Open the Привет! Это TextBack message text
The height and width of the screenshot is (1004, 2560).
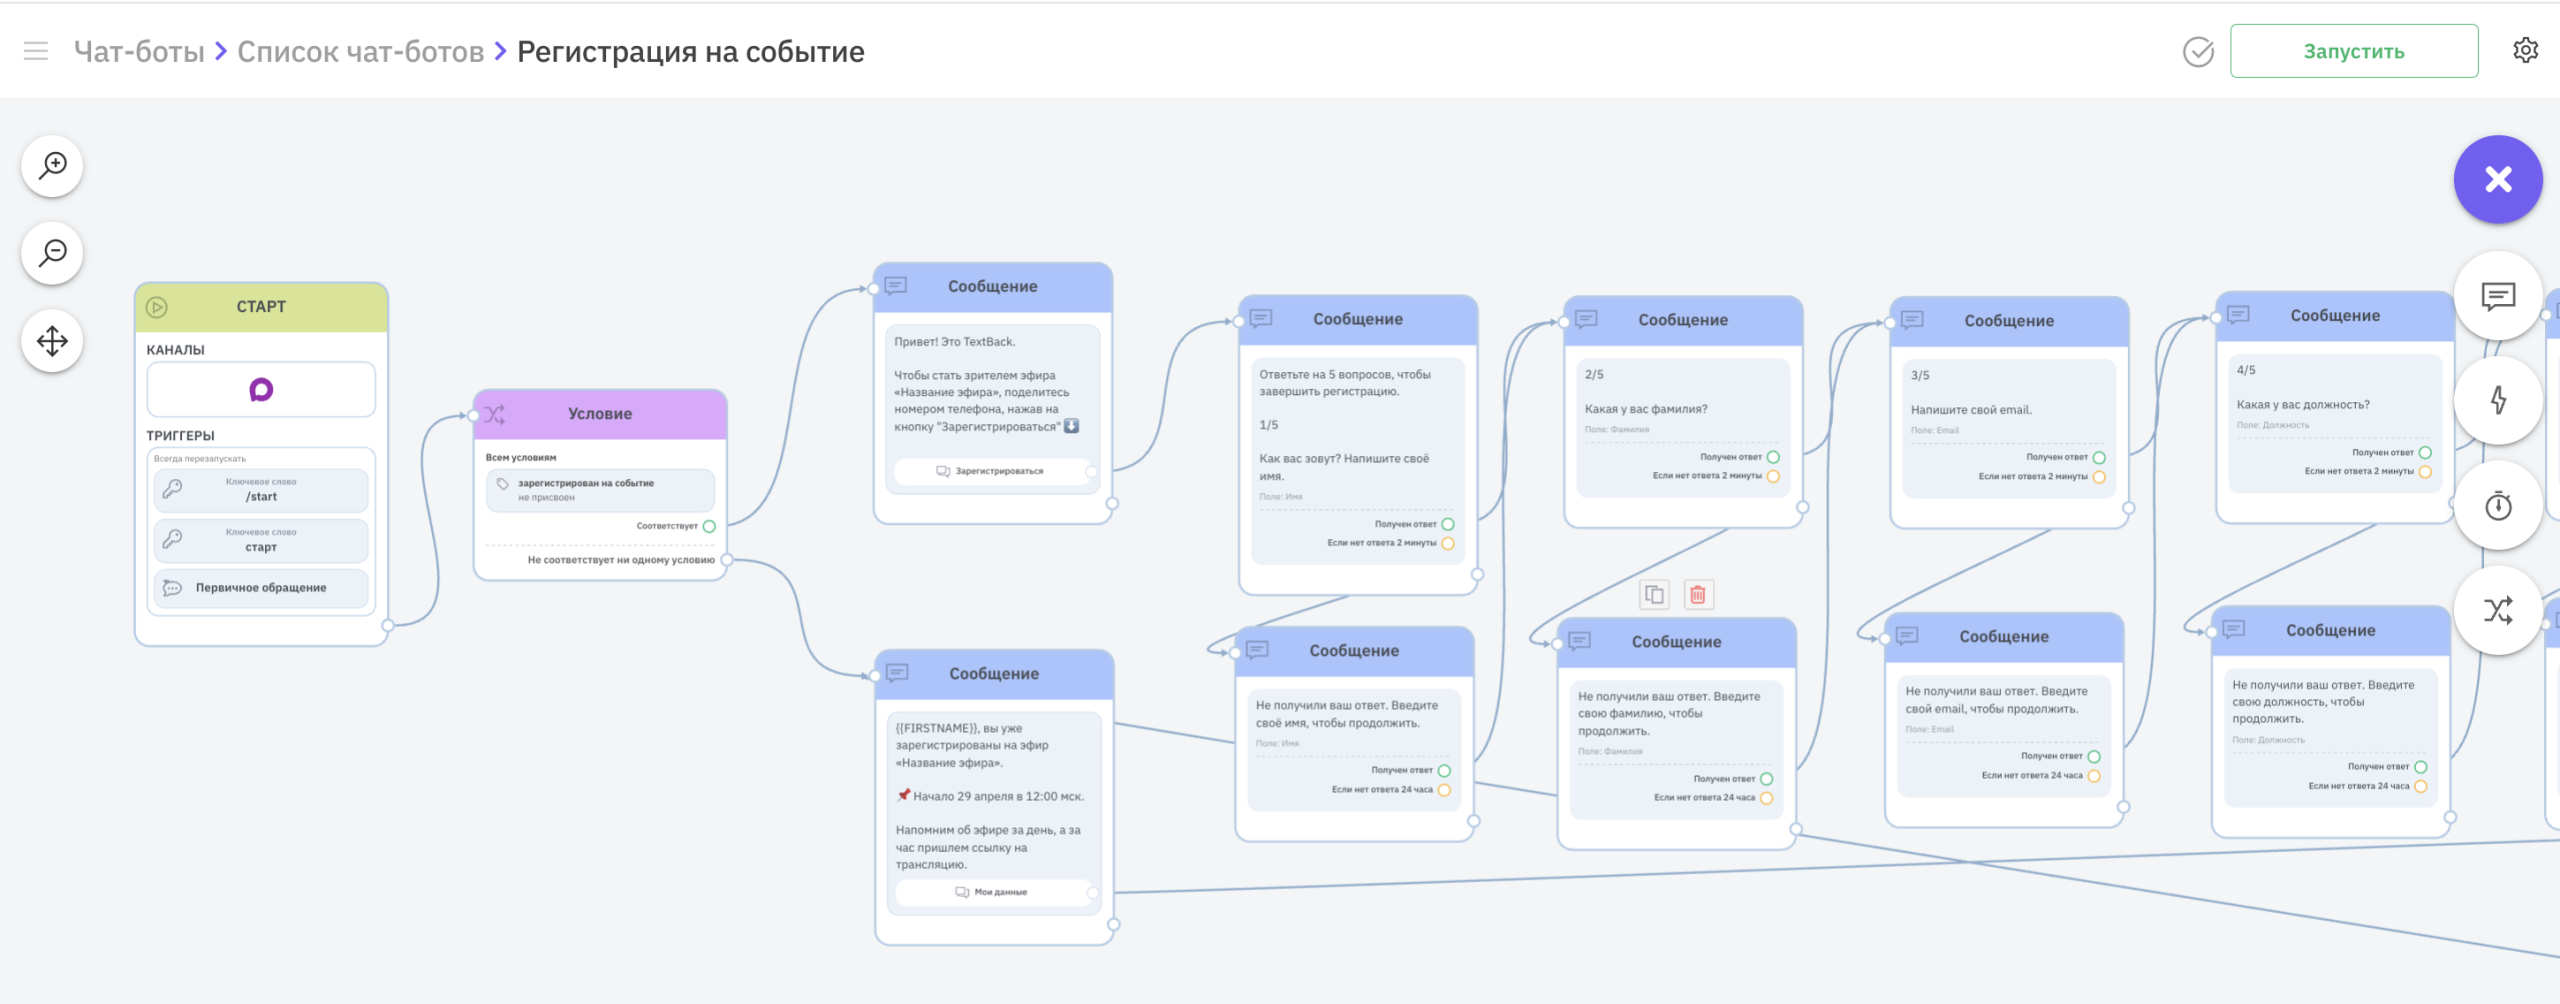[x=984, y=385]
